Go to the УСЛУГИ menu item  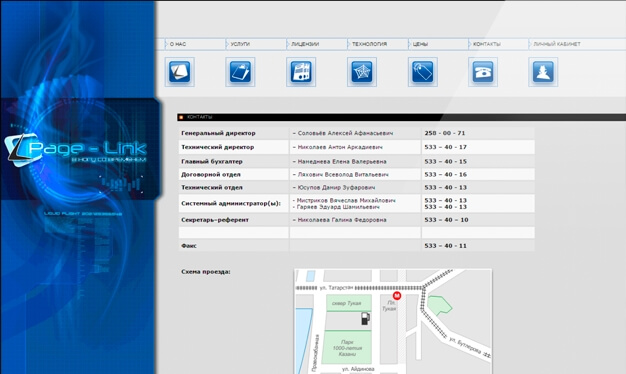click(240, 44)
